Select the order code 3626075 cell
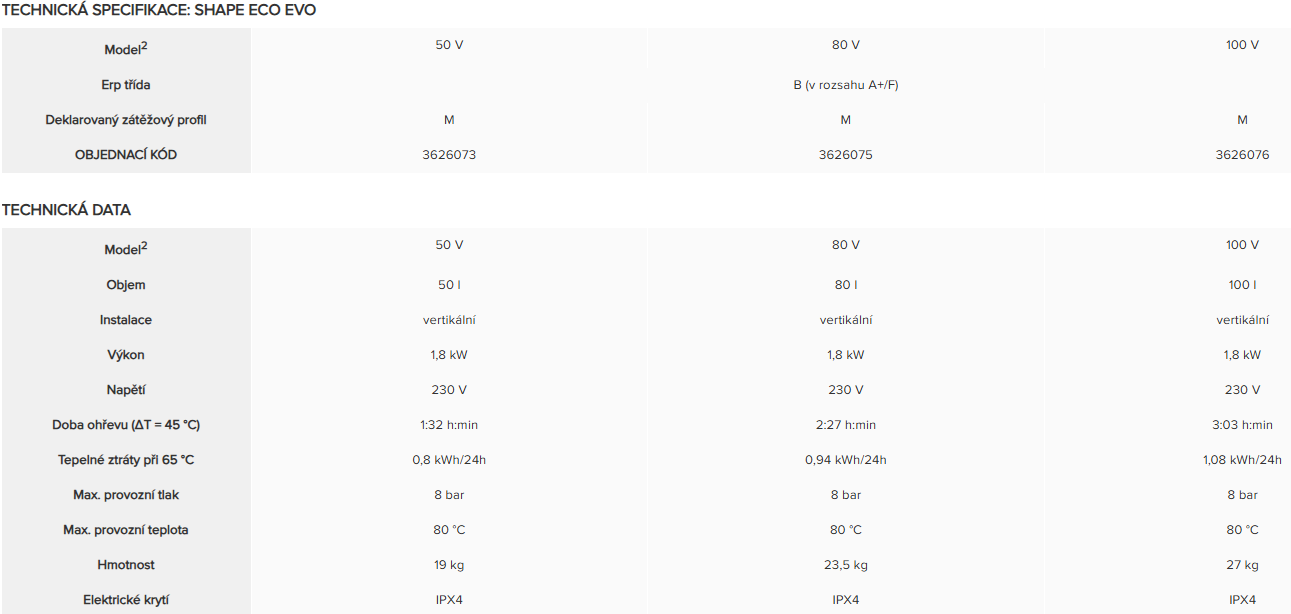The width and height of the screenshot is (1291, 614). tap(845, 155)
